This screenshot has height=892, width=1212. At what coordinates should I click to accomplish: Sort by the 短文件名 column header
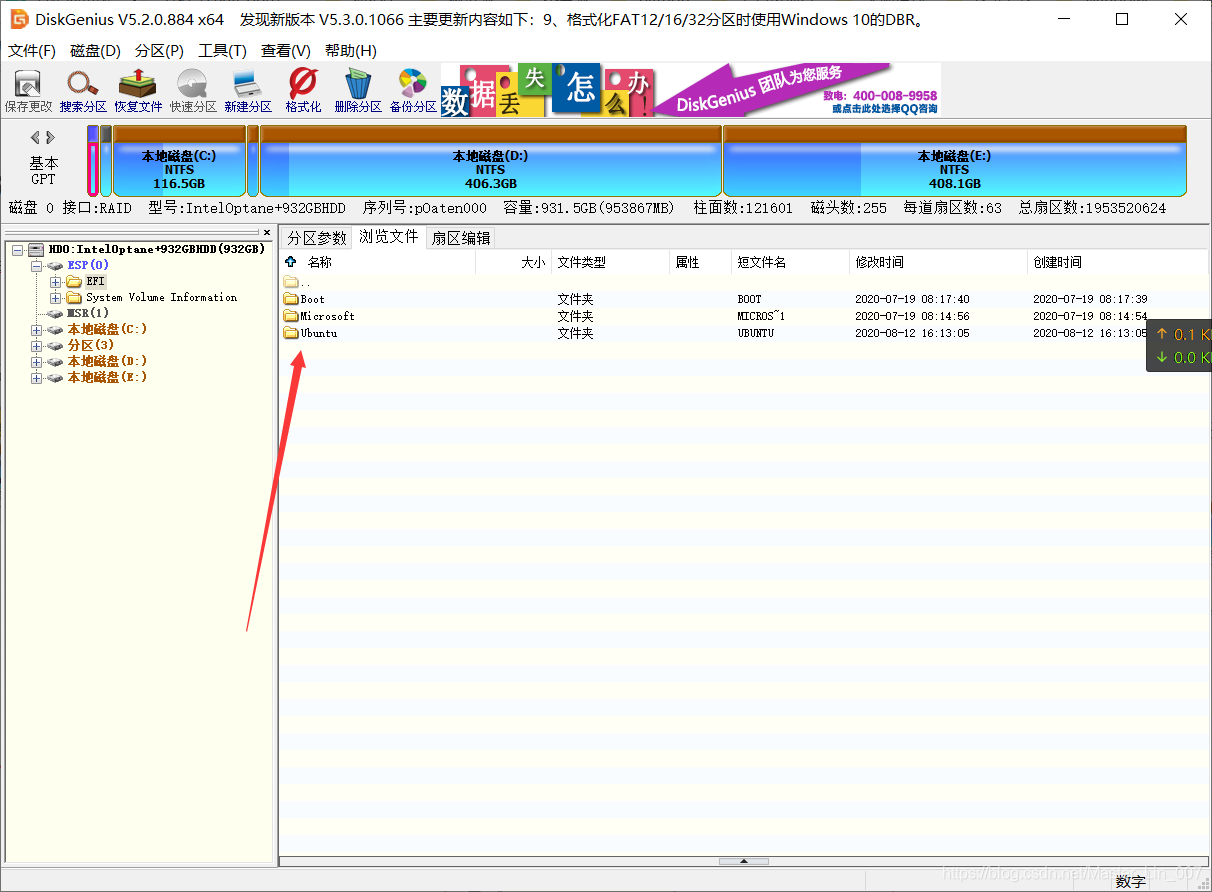click(762, 262)
